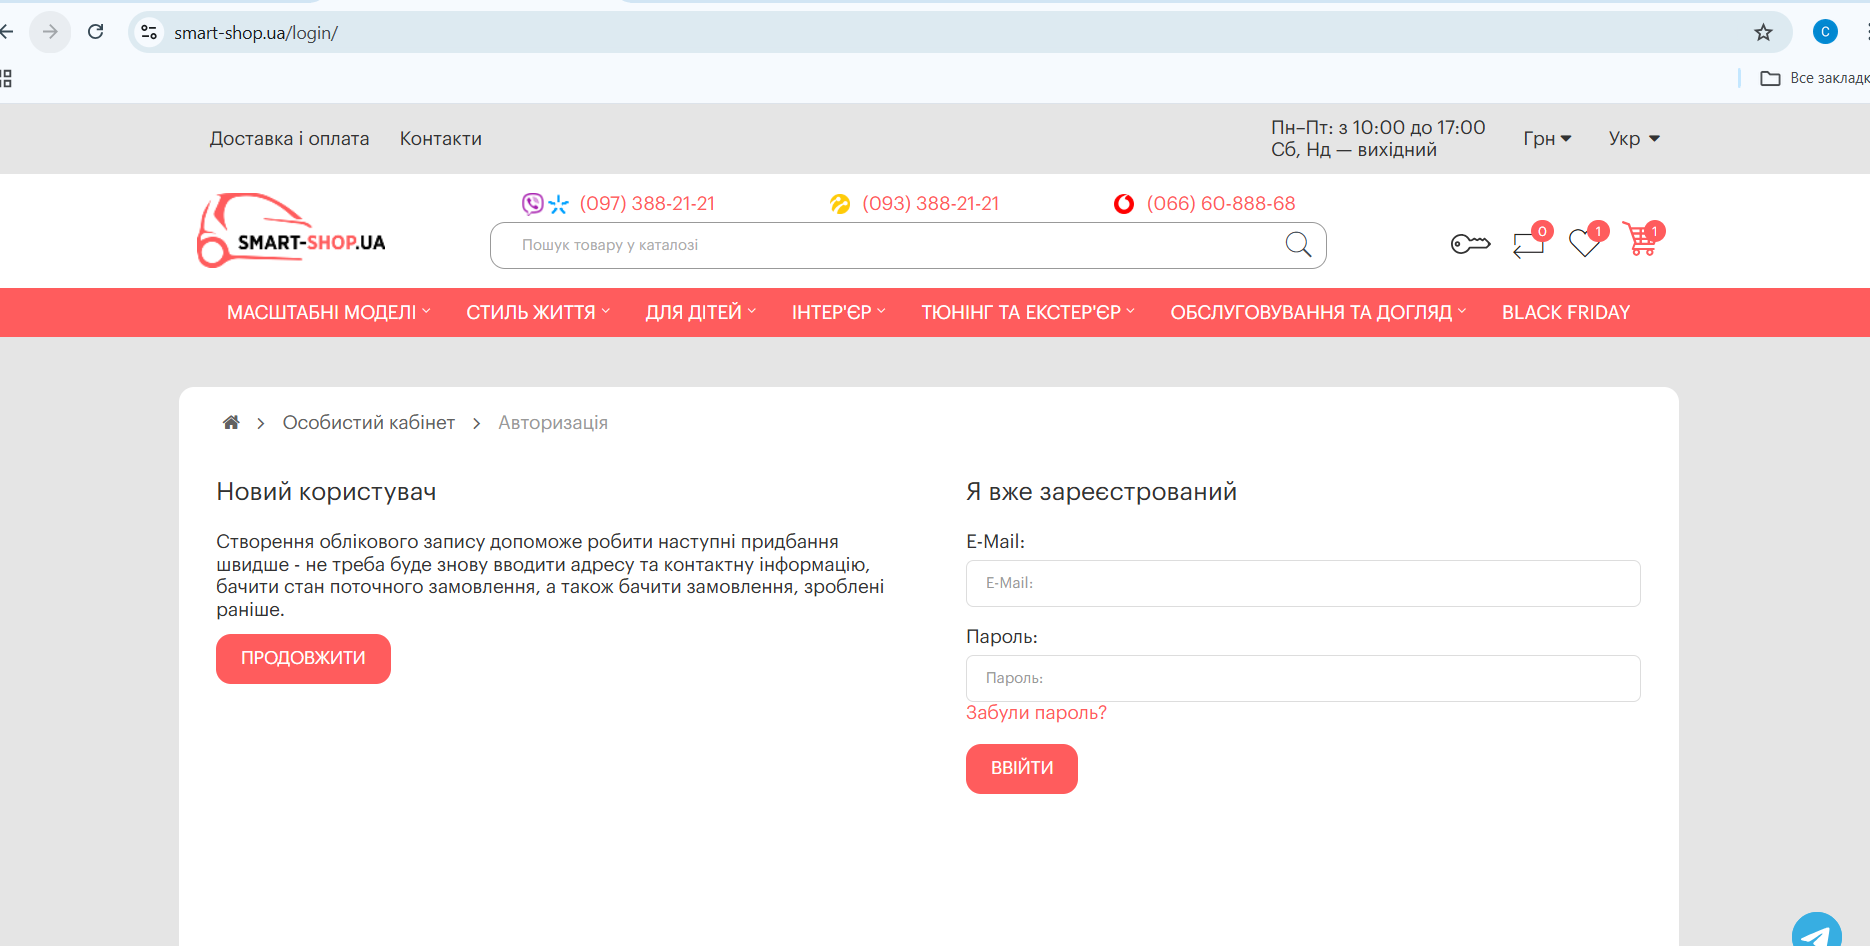This screenshot has width=1870, height=946.
Task: Click the search magnifier icon
Action: (1298, 245)
